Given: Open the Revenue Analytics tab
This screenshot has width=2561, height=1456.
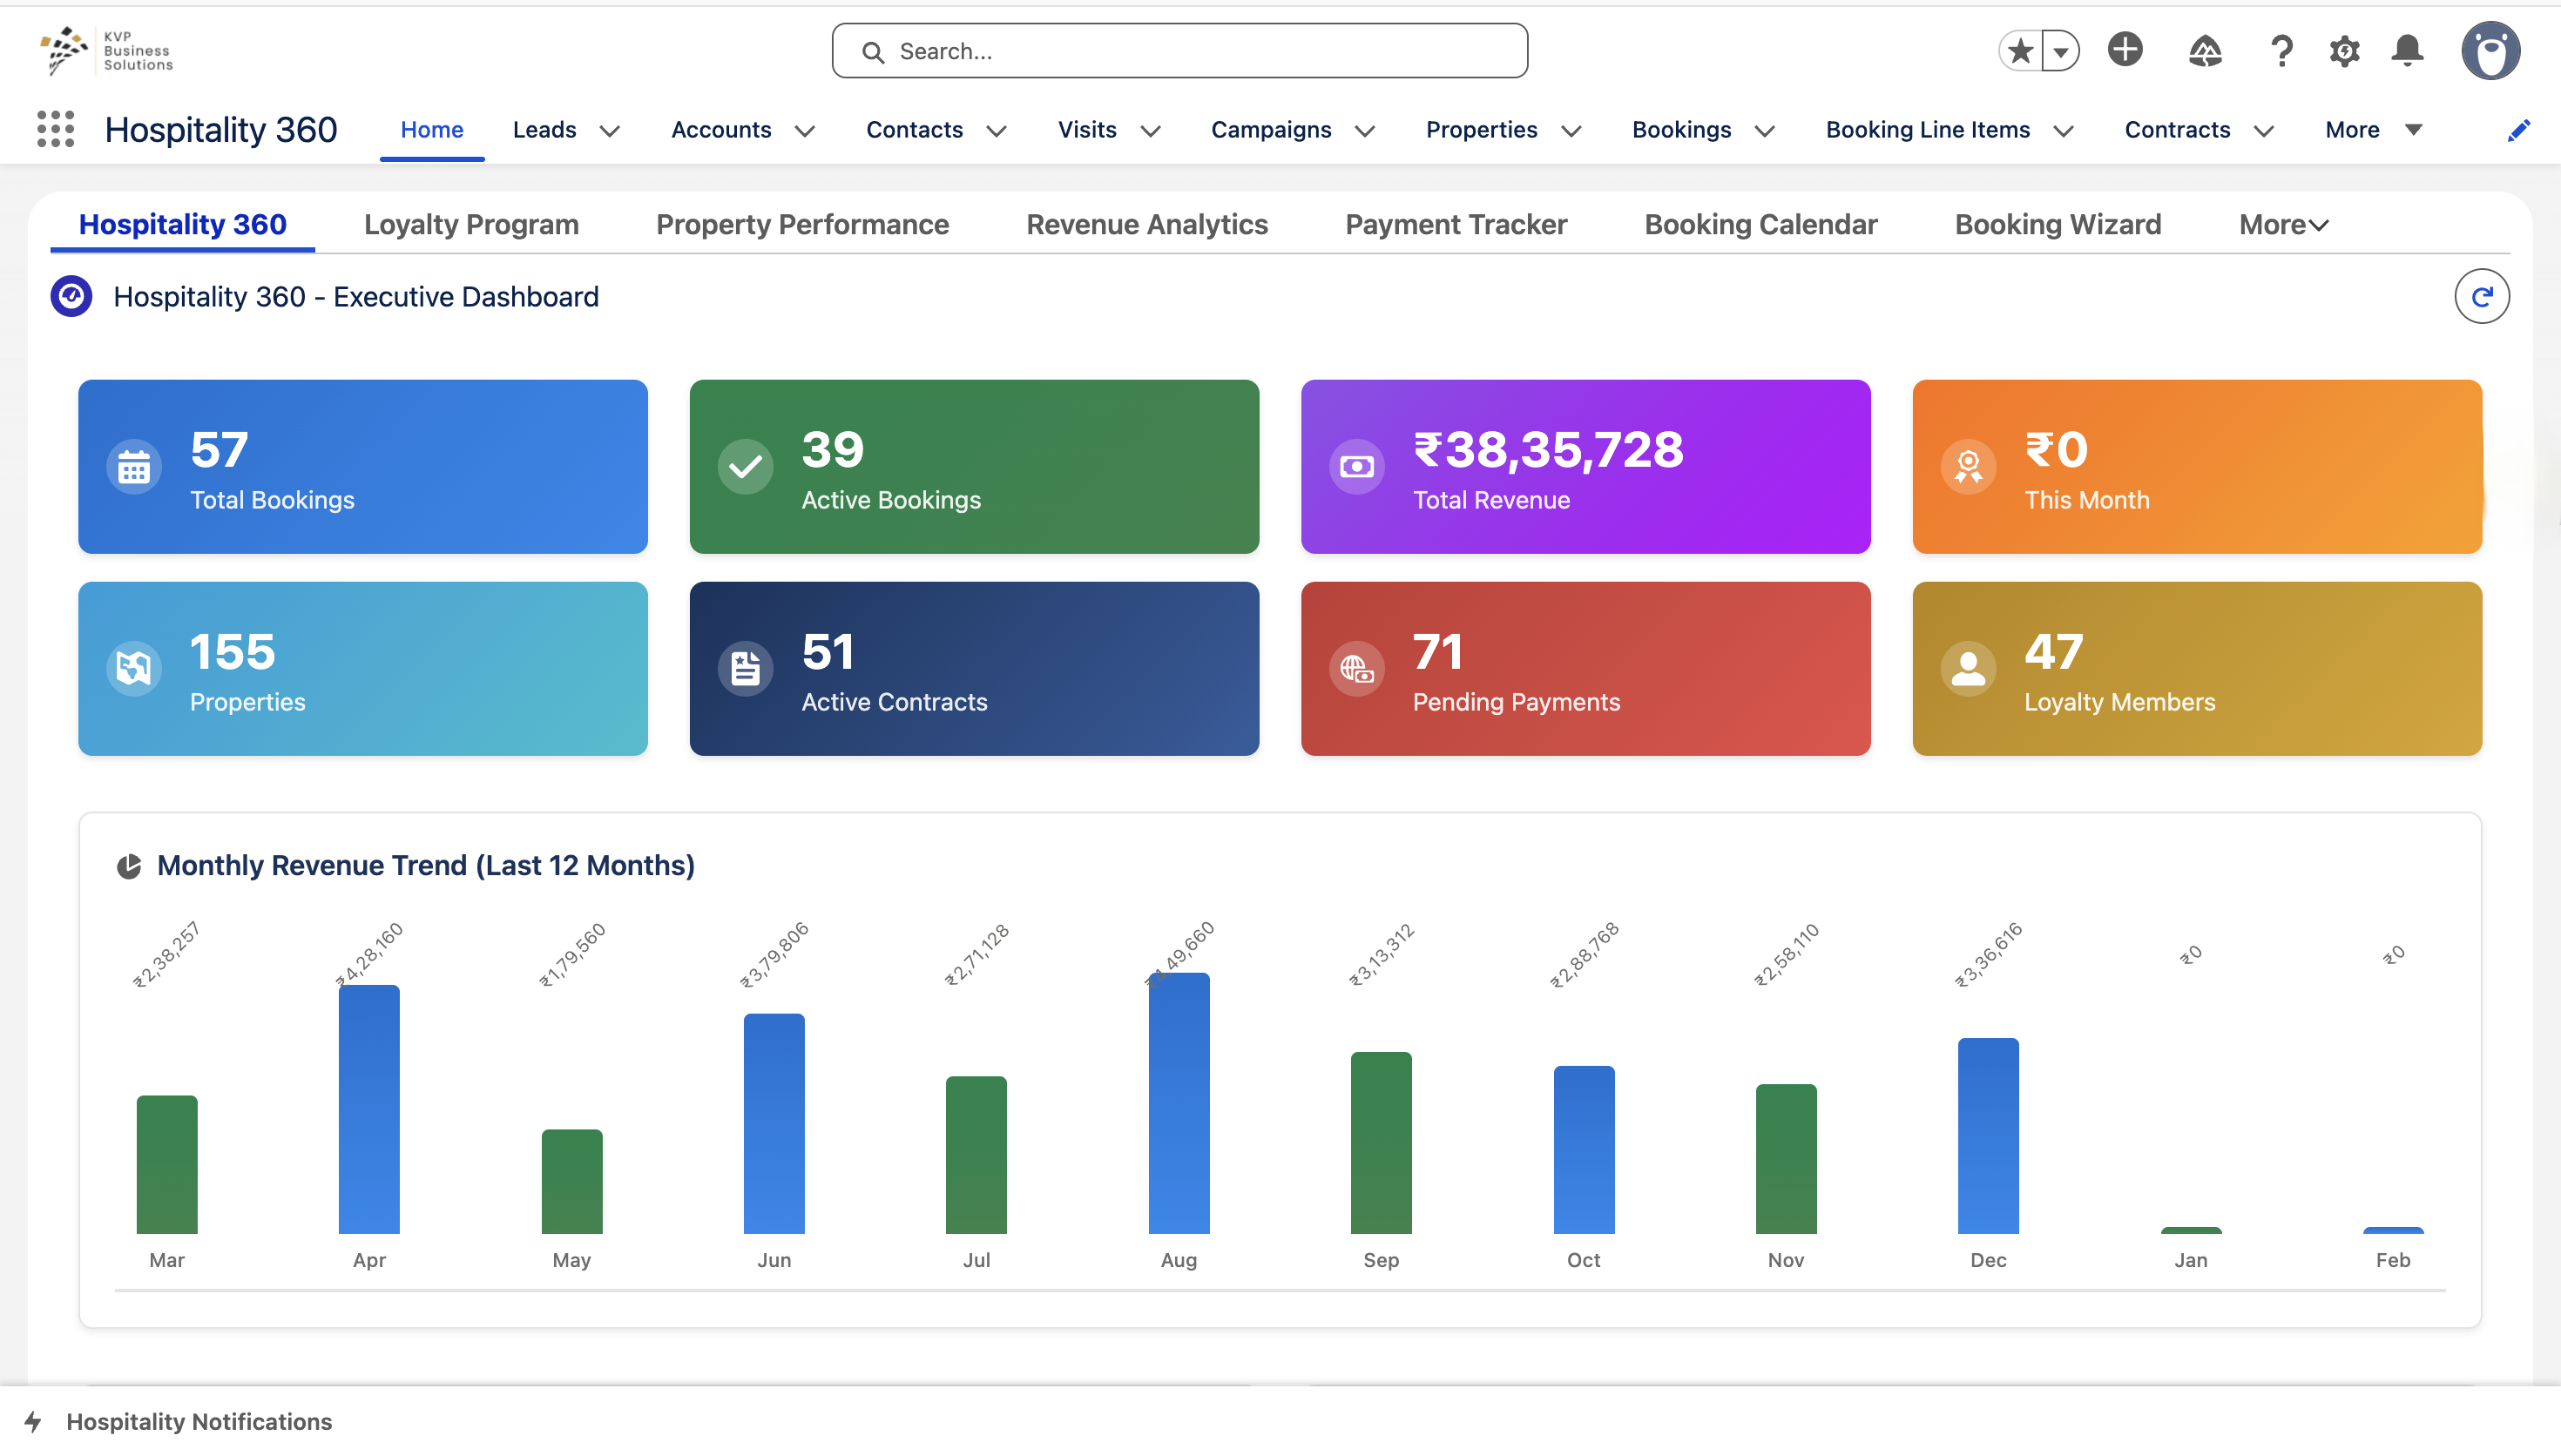Looking at the screenshot, I should point(1146,224).
